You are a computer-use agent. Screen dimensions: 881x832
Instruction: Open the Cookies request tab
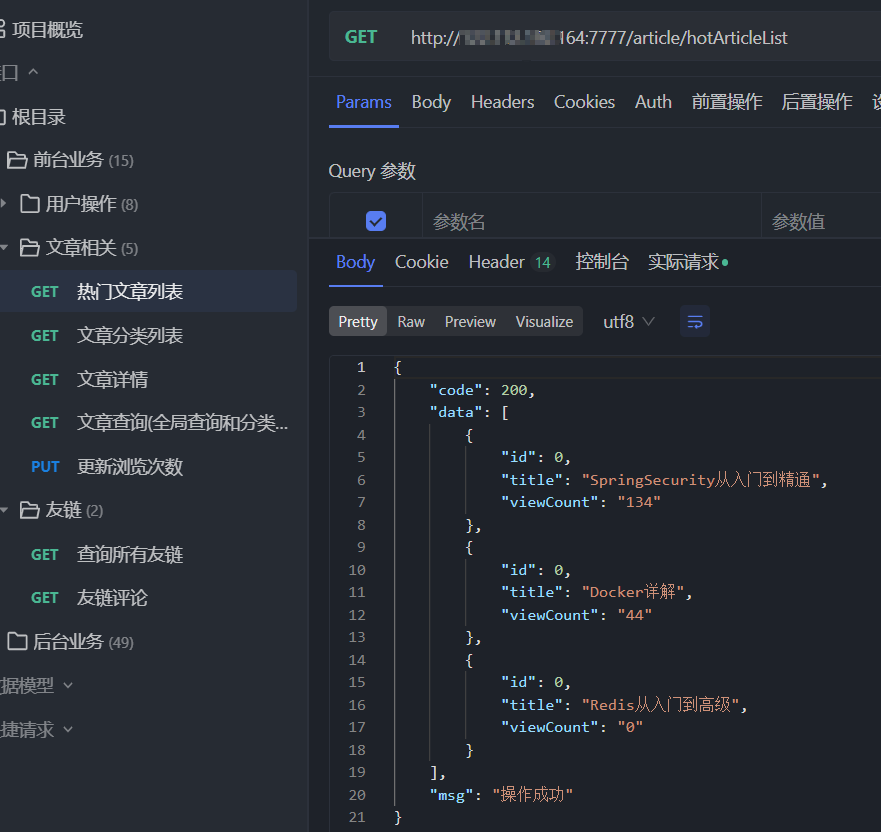584,102
